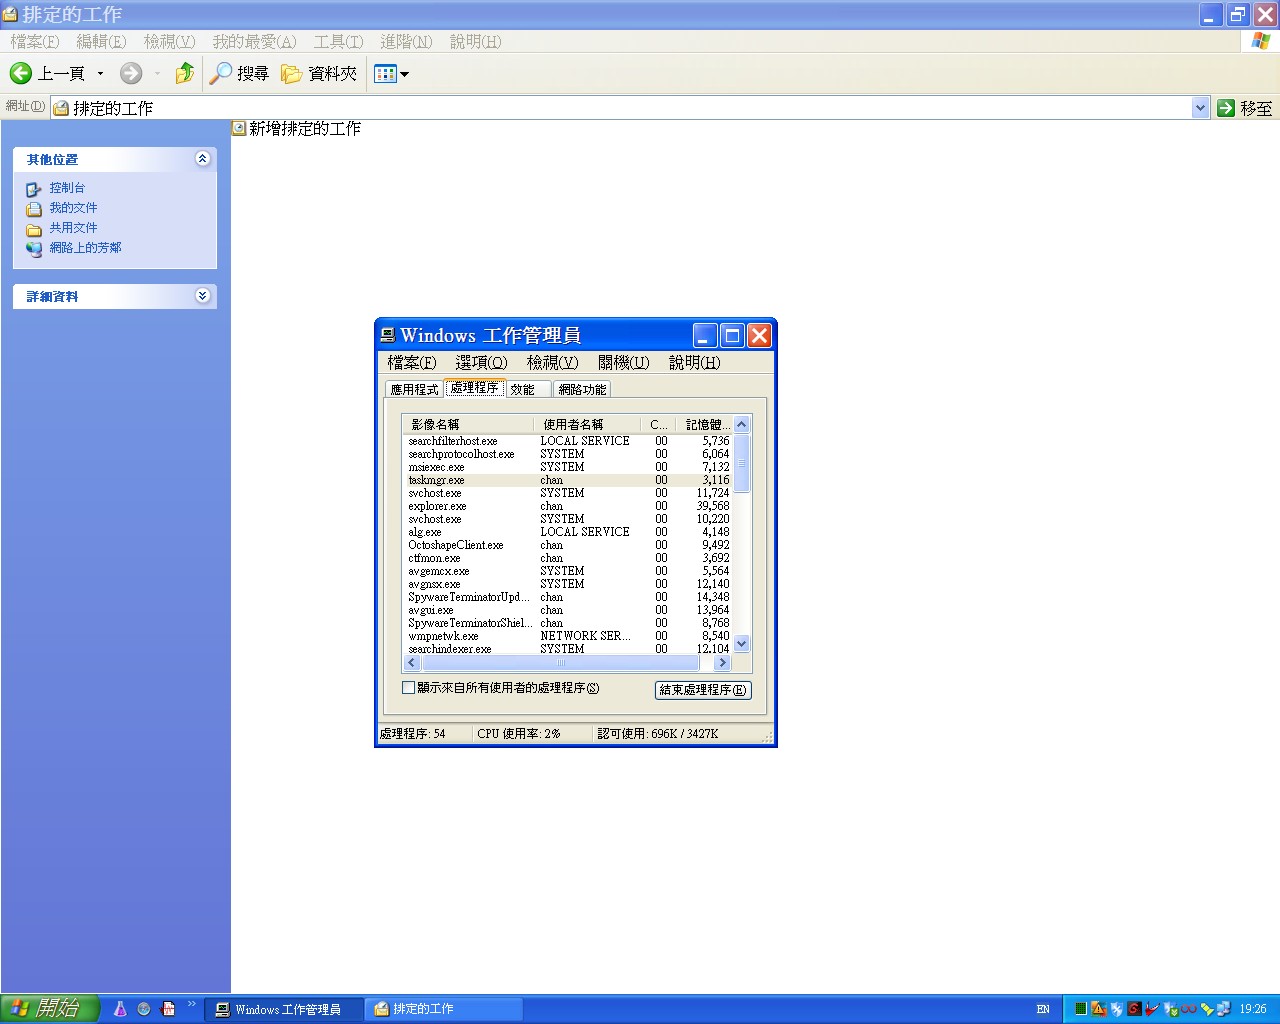1280x1024 pixels.
Task: Open the 新增排定的工作 wizard icon
Action: [x=240, y=128]
